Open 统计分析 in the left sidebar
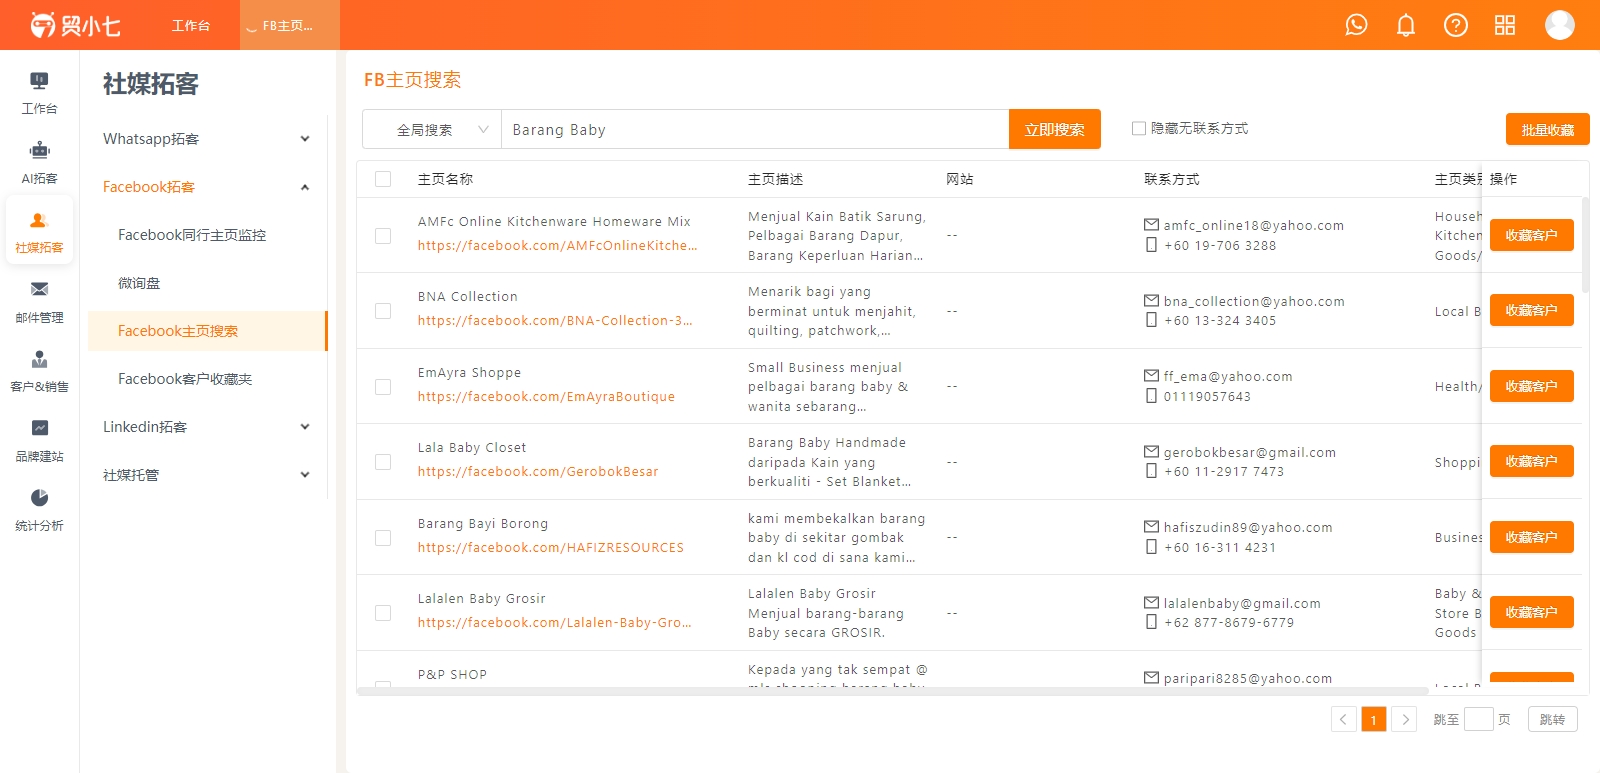Image resolution: width=1600 pixels, height=773 pixels. coord(39,511)
